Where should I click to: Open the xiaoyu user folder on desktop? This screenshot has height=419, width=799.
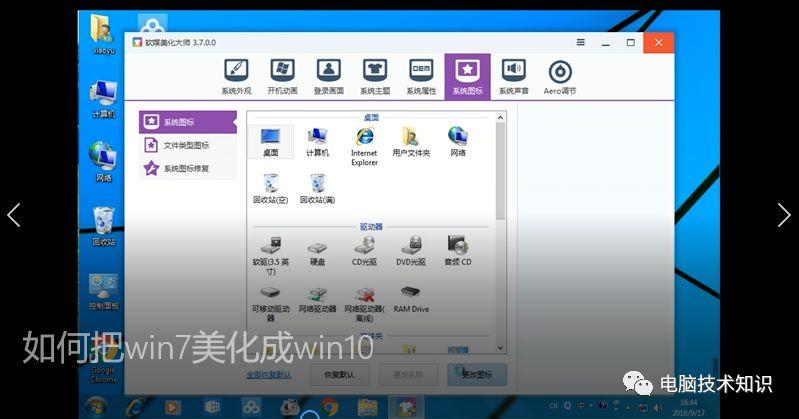tap(103, 35)
